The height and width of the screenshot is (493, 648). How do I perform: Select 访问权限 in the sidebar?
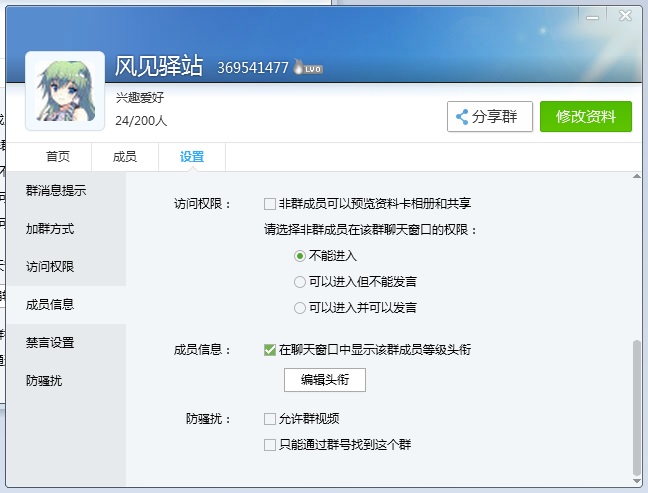(x=66, y=267)
